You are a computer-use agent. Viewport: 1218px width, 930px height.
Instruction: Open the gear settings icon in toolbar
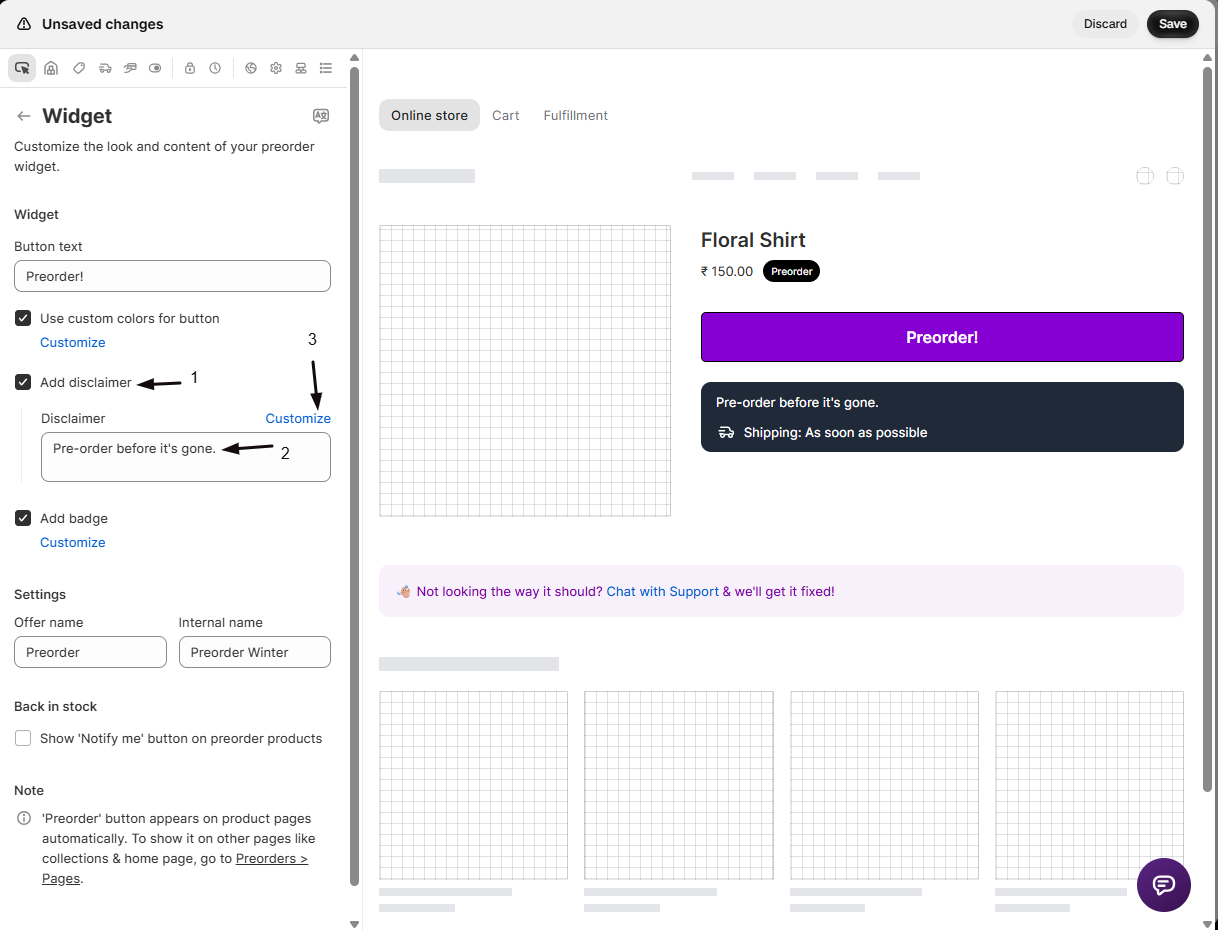(x=276, y=68)
